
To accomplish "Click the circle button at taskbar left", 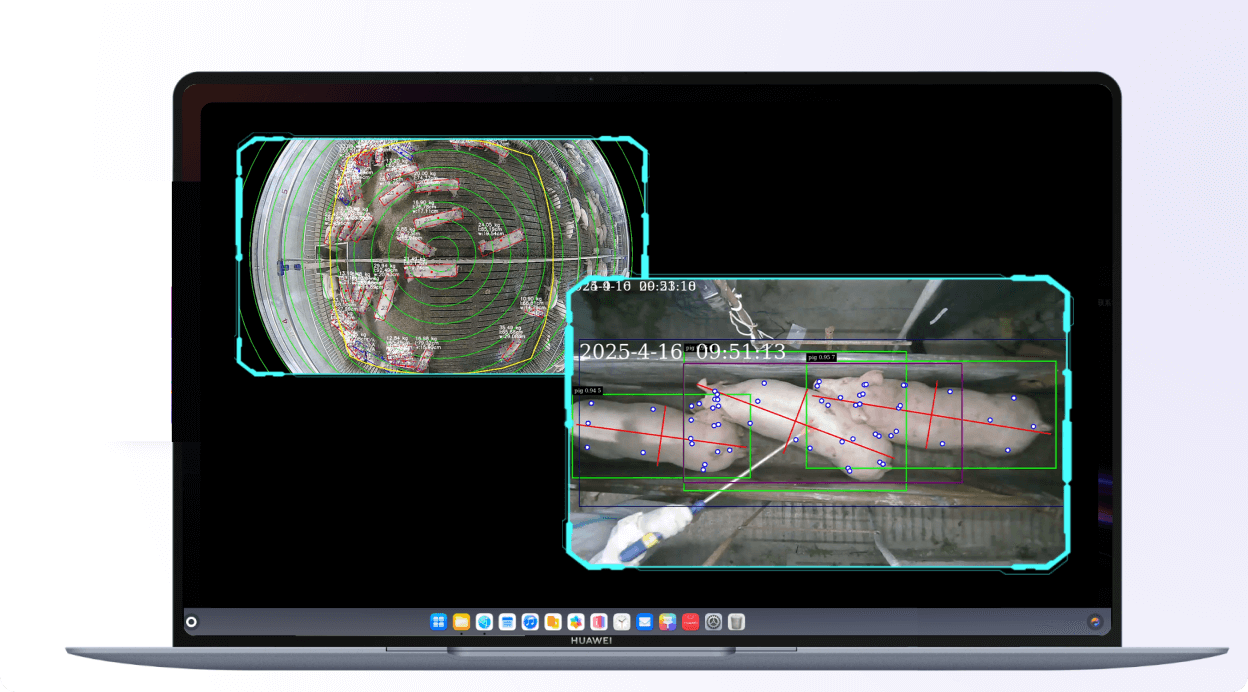I will 191,622.
